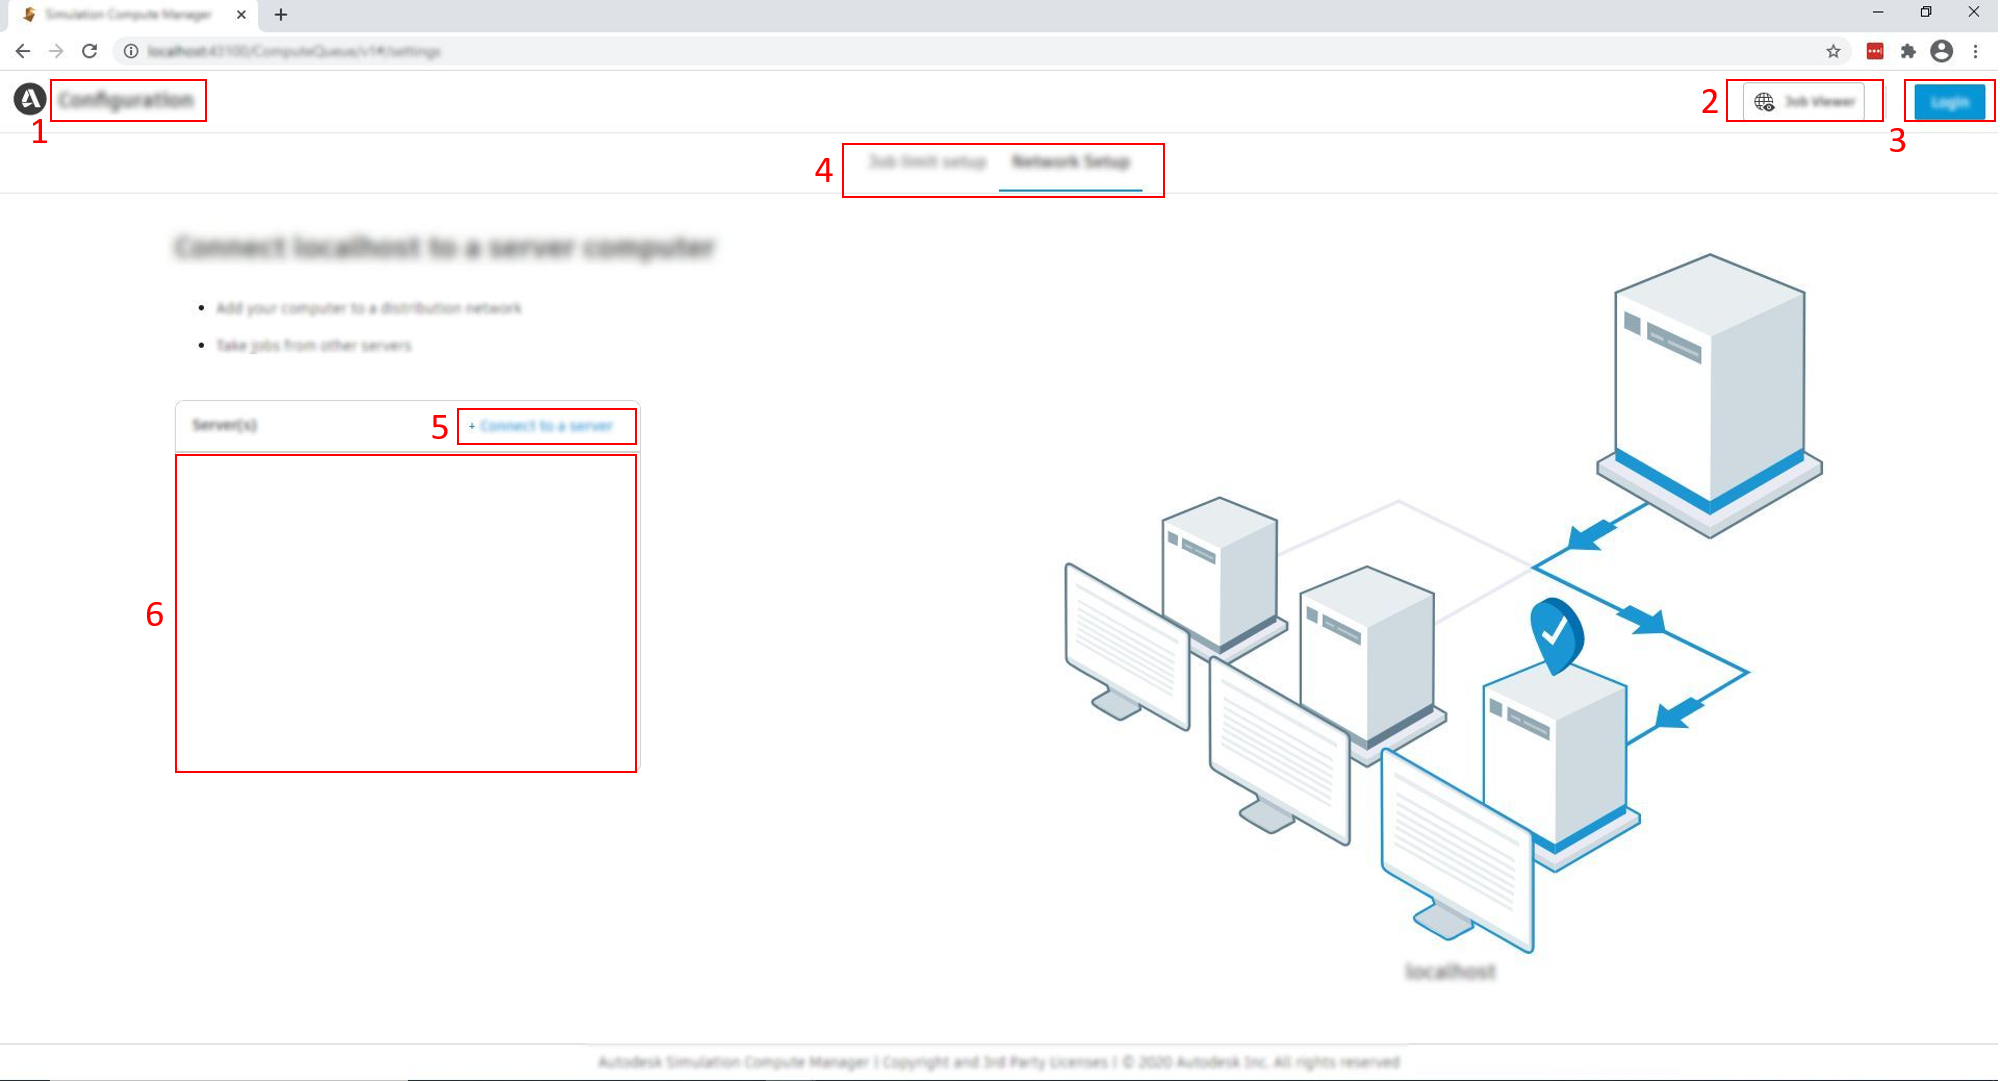Open the Chrome profile avatar
Image resolution: width=2000 pixels, height=1081 pixels.
1941,51
